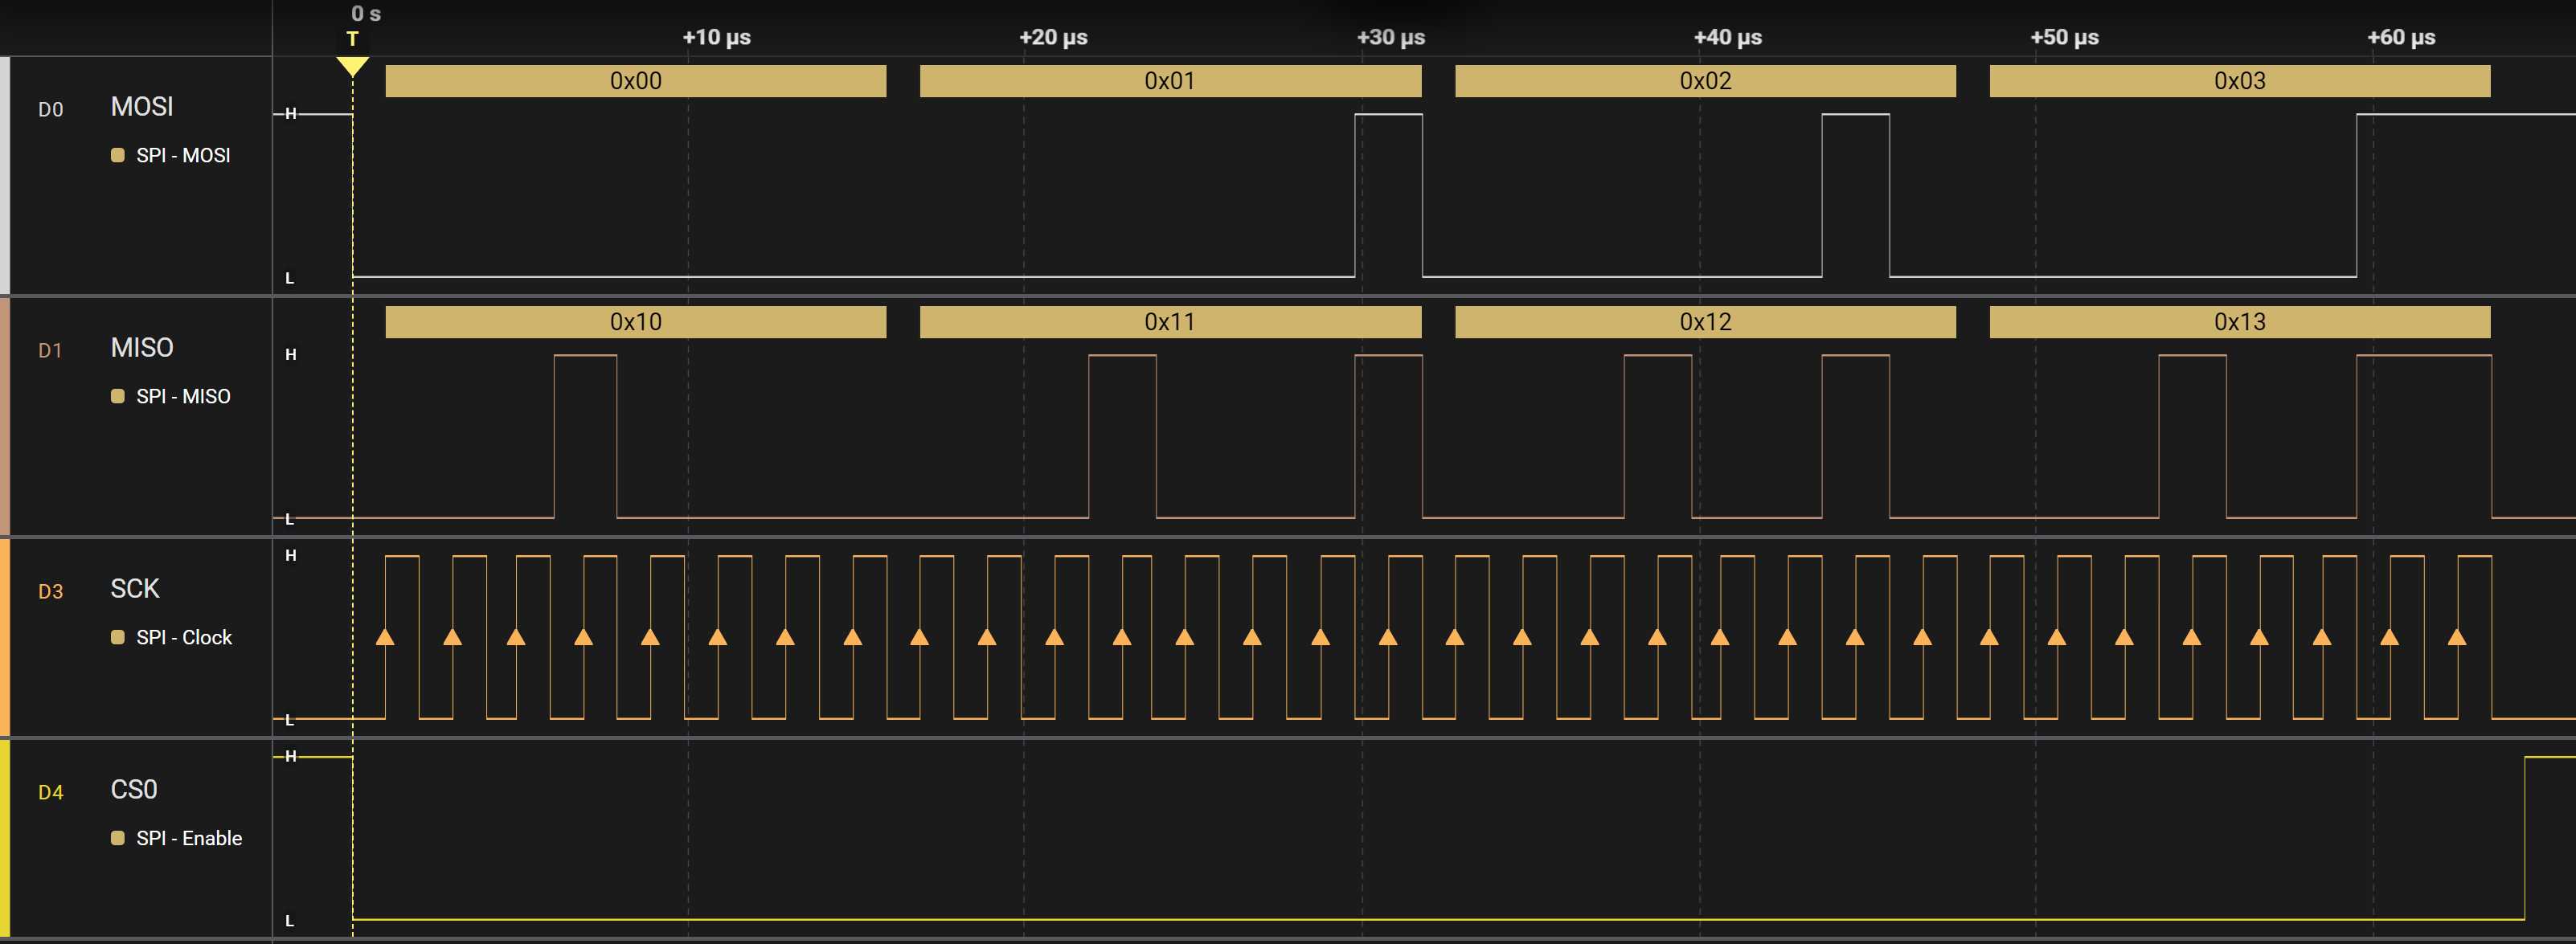This screenshot has width=2576, height=944.
Task: Click the SPI - MOSI analyzer icon on D0
Action: point(117,155)
